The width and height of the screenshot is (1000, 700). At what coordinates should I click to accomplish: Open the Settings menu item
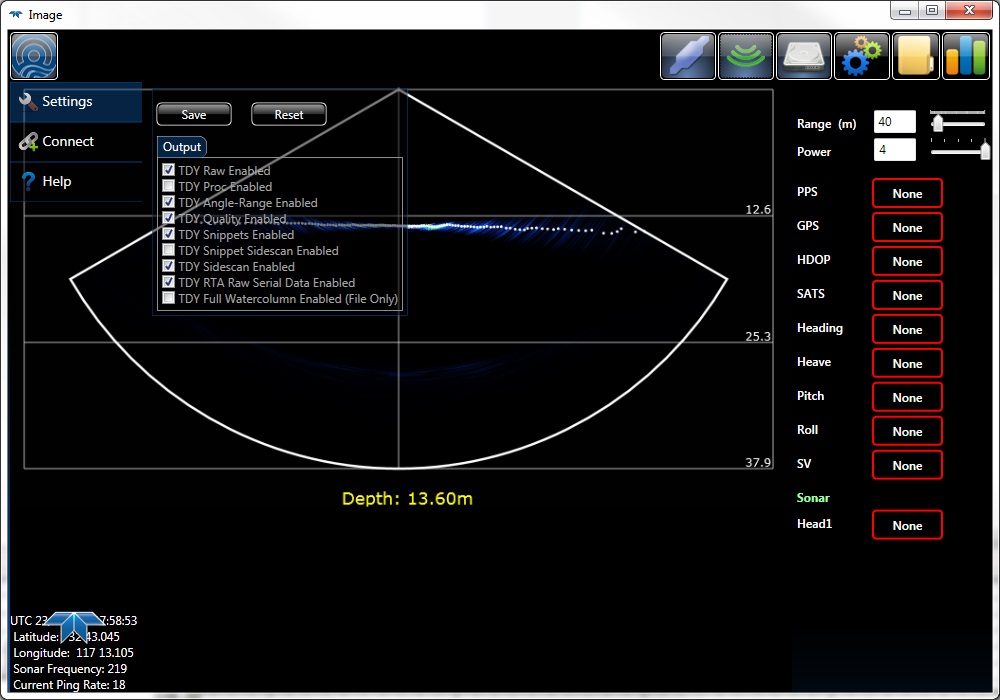(67, 102)
